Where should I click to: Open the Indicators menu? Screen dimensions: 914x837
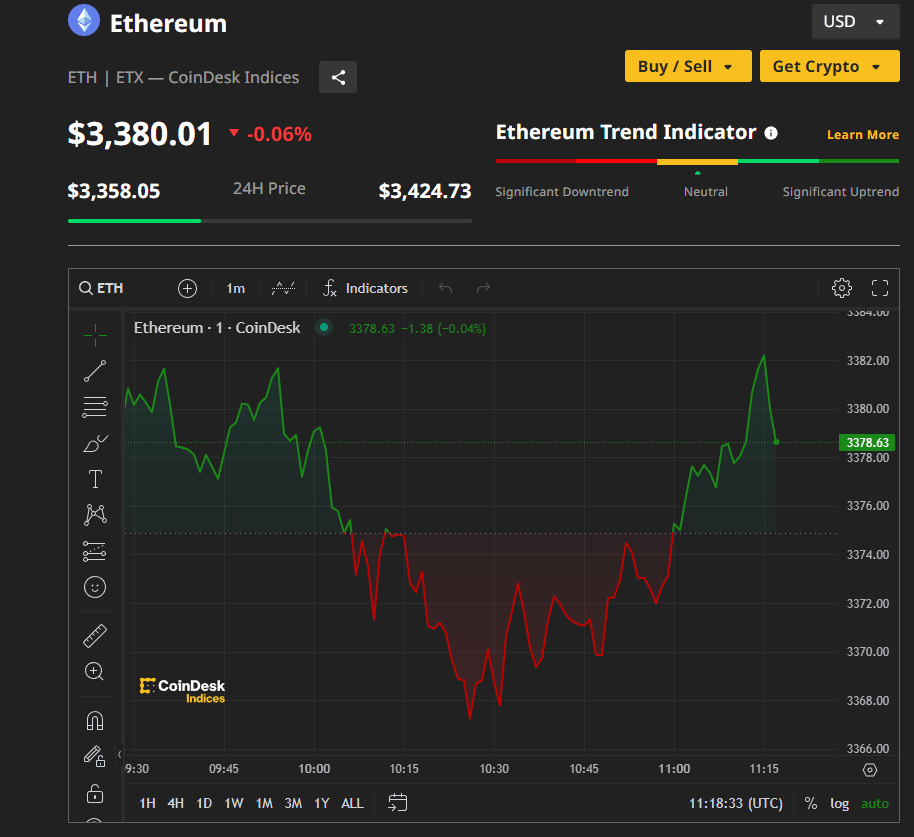pos(365,288)
